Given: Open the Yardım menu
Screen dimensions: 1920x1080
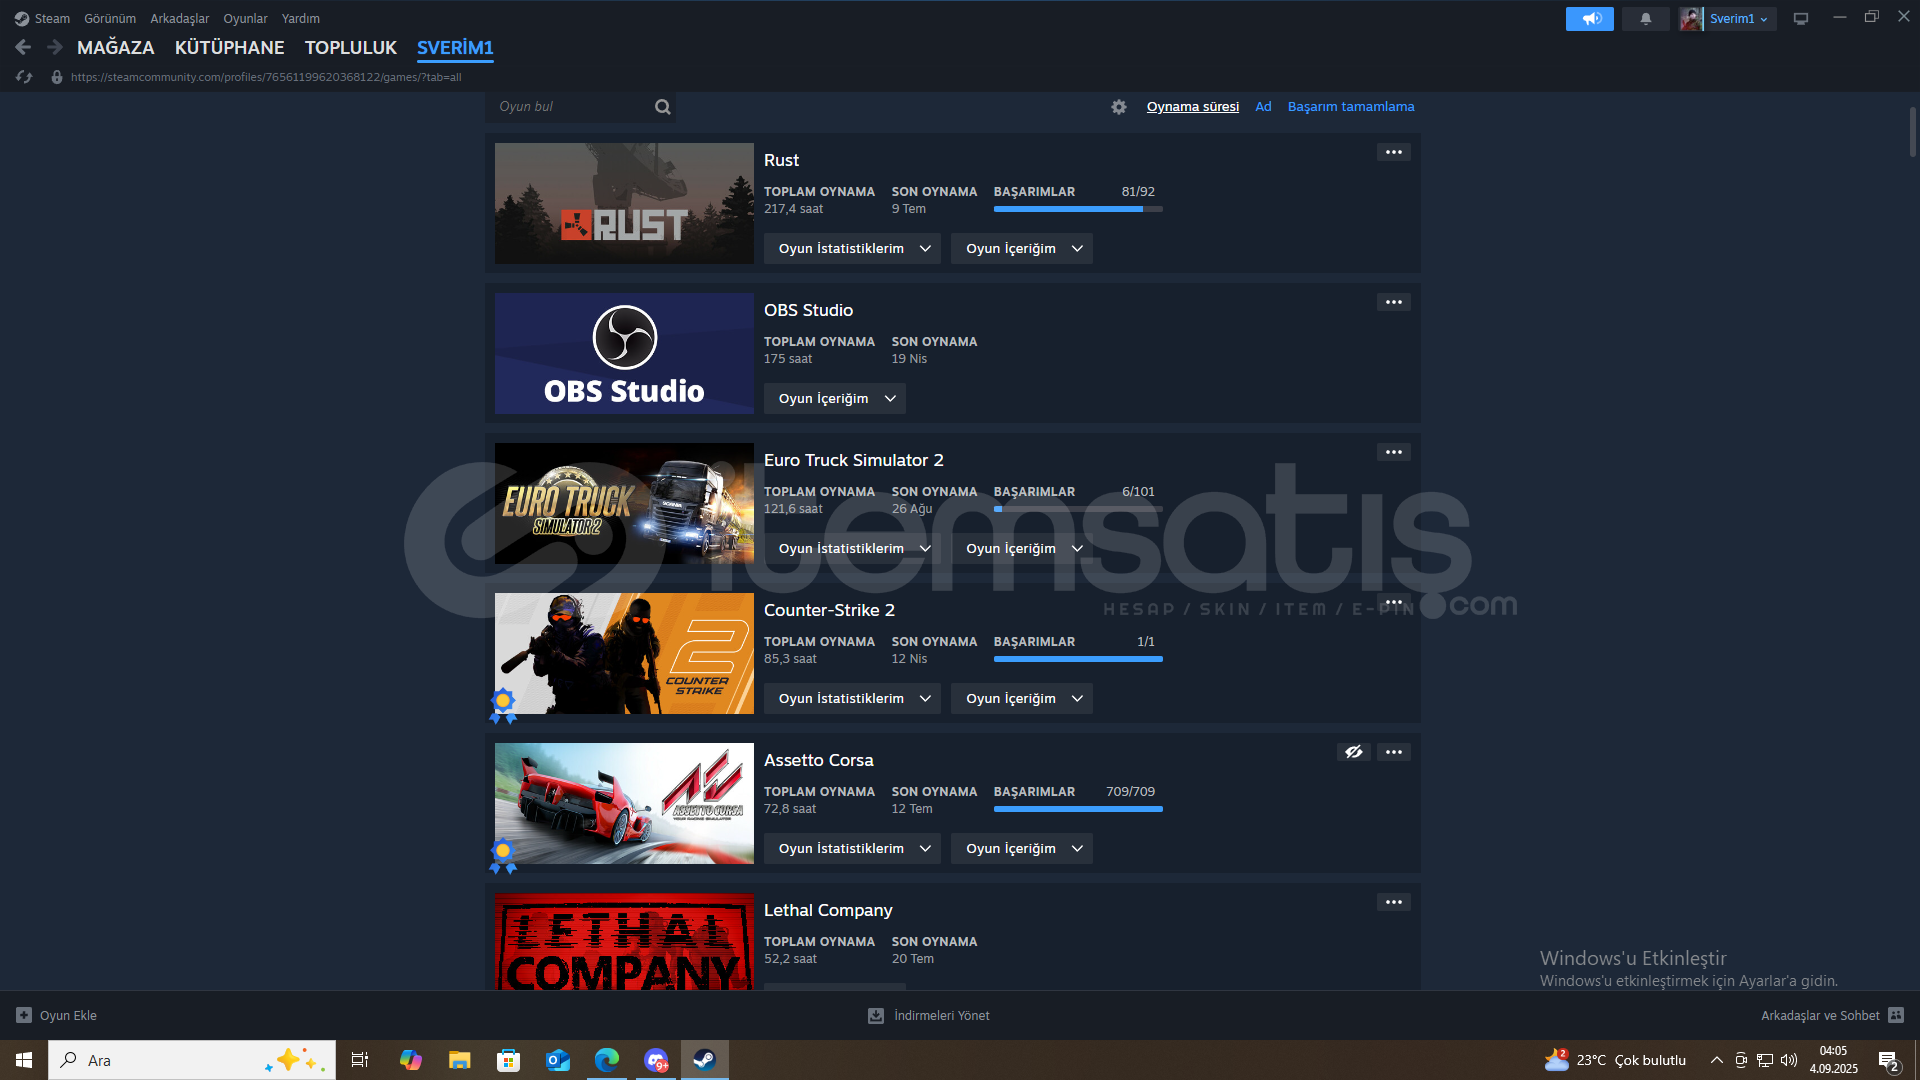Looking at the screenshot, I should tap(301, 19).
